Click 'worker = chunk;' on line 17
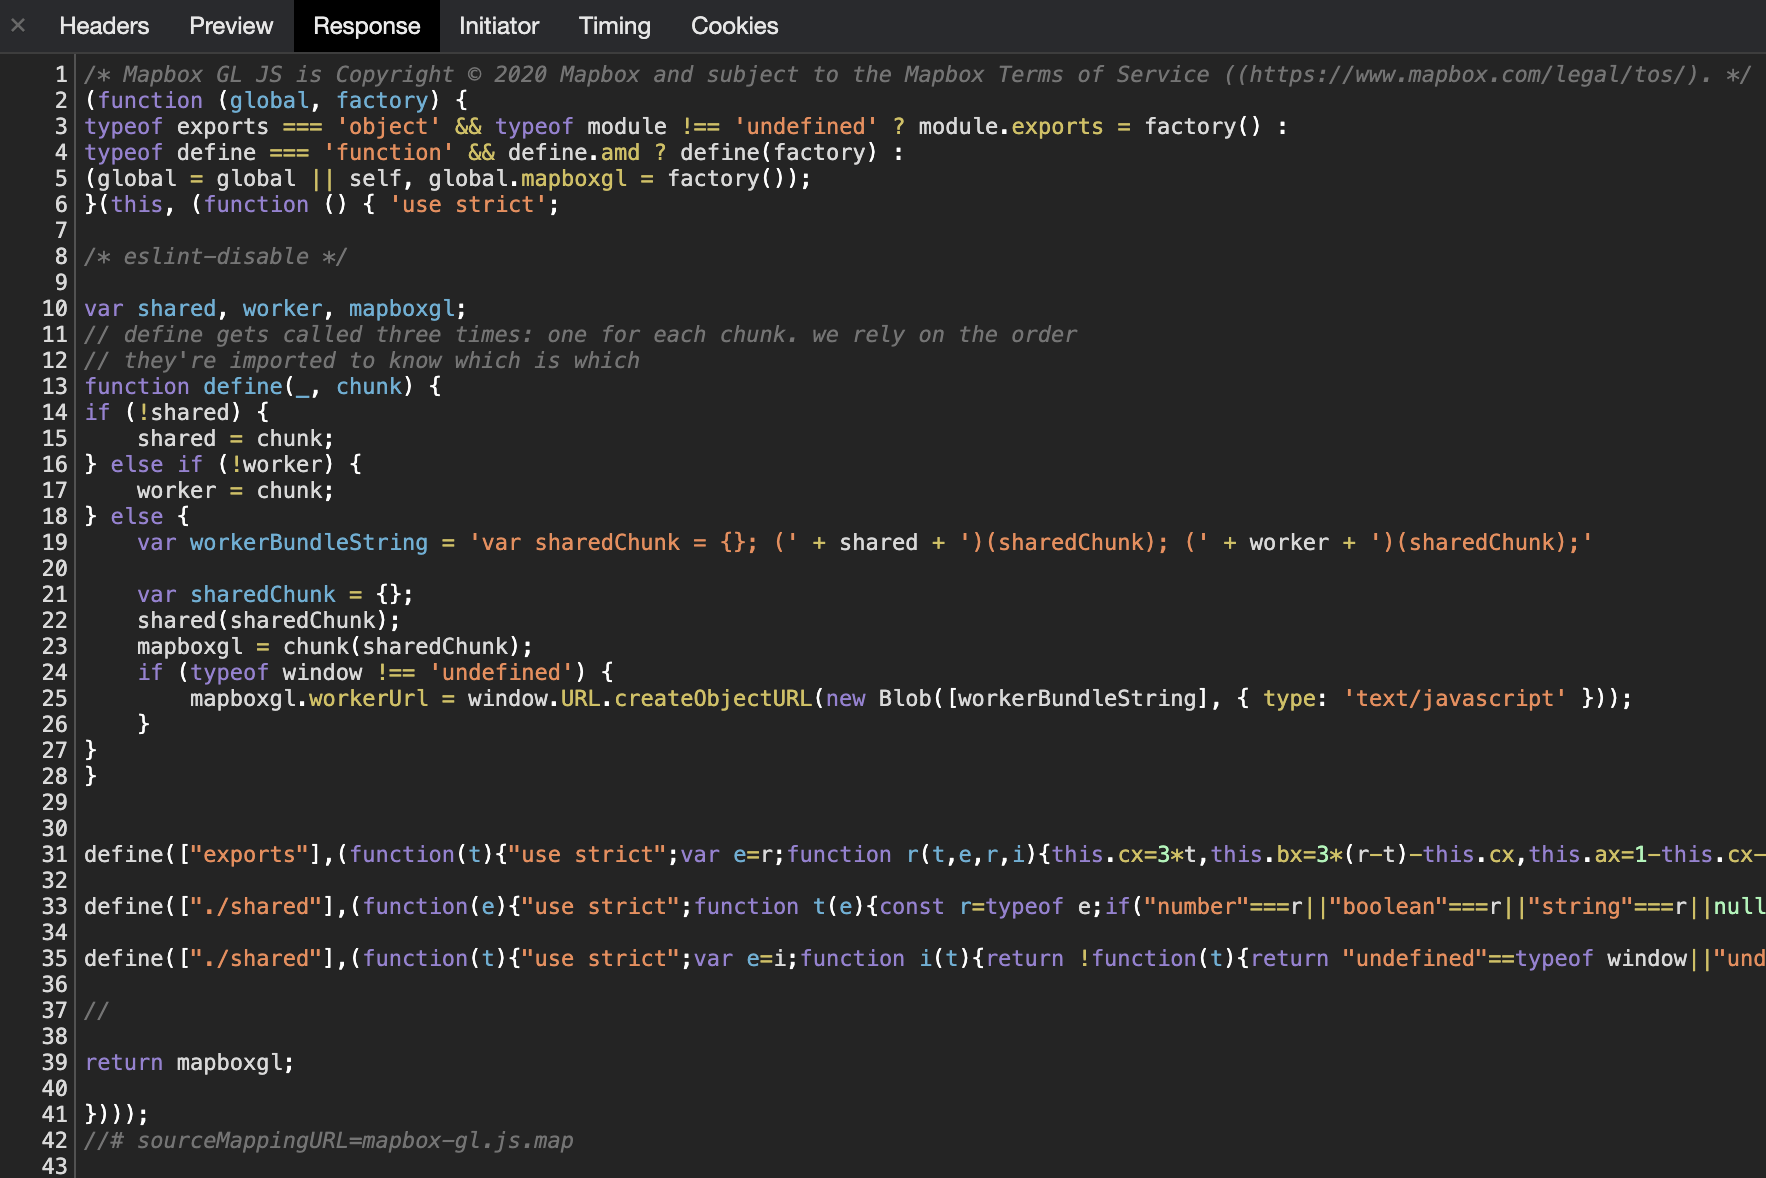Viewport: 1766px width, 1178px height. (235, 491)
